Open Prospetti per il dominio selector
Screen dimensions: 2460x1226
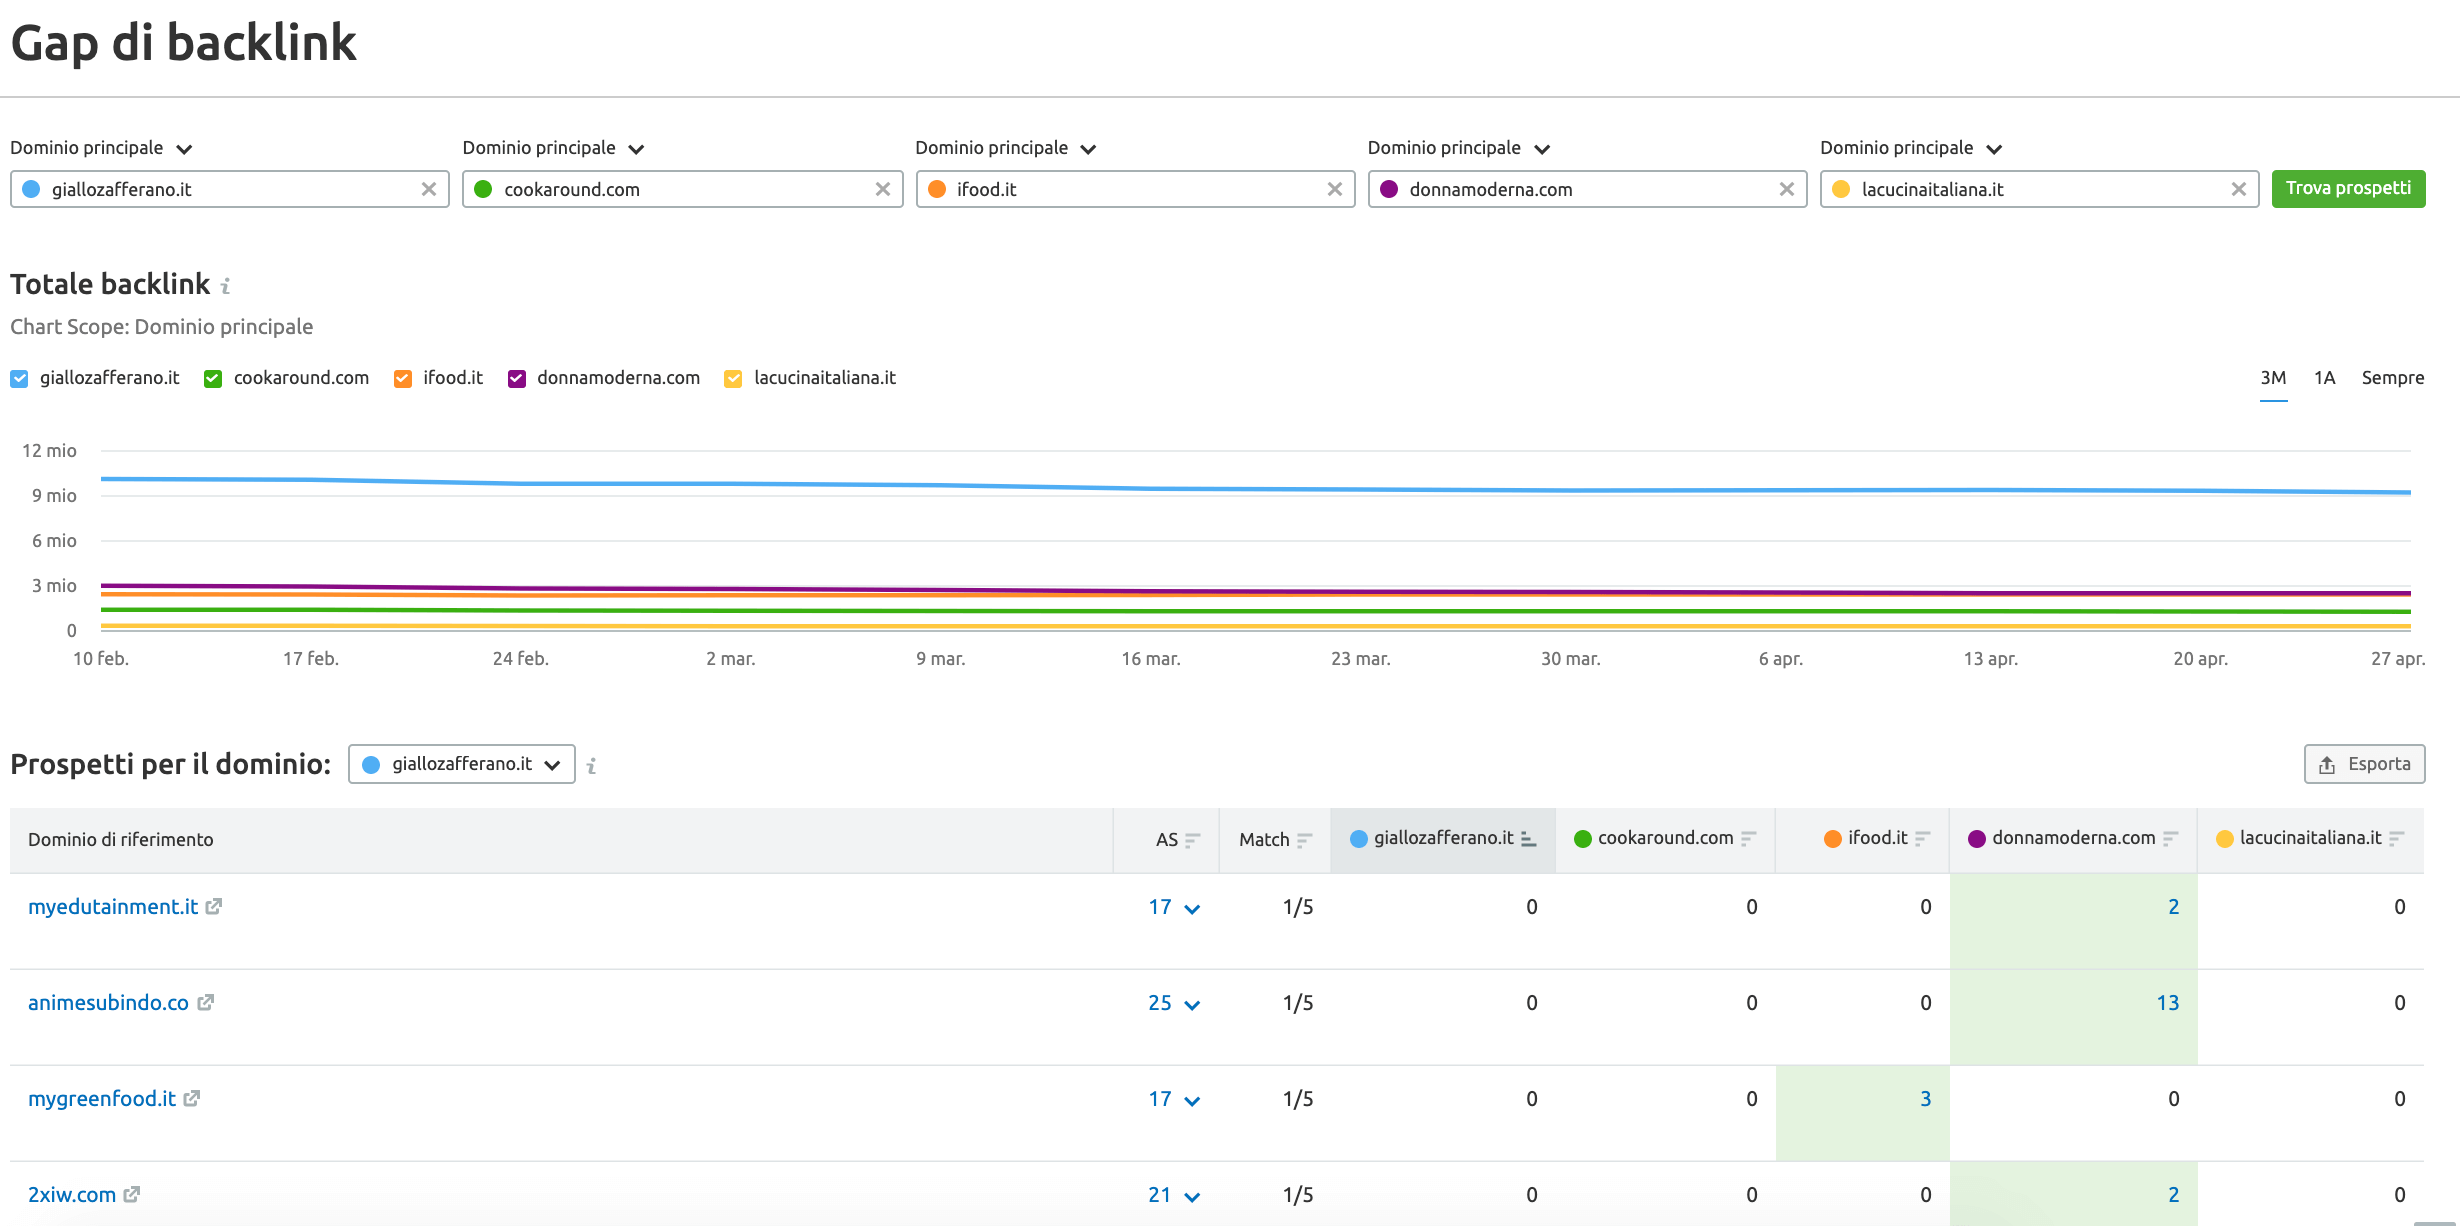(x=462, y=764)
